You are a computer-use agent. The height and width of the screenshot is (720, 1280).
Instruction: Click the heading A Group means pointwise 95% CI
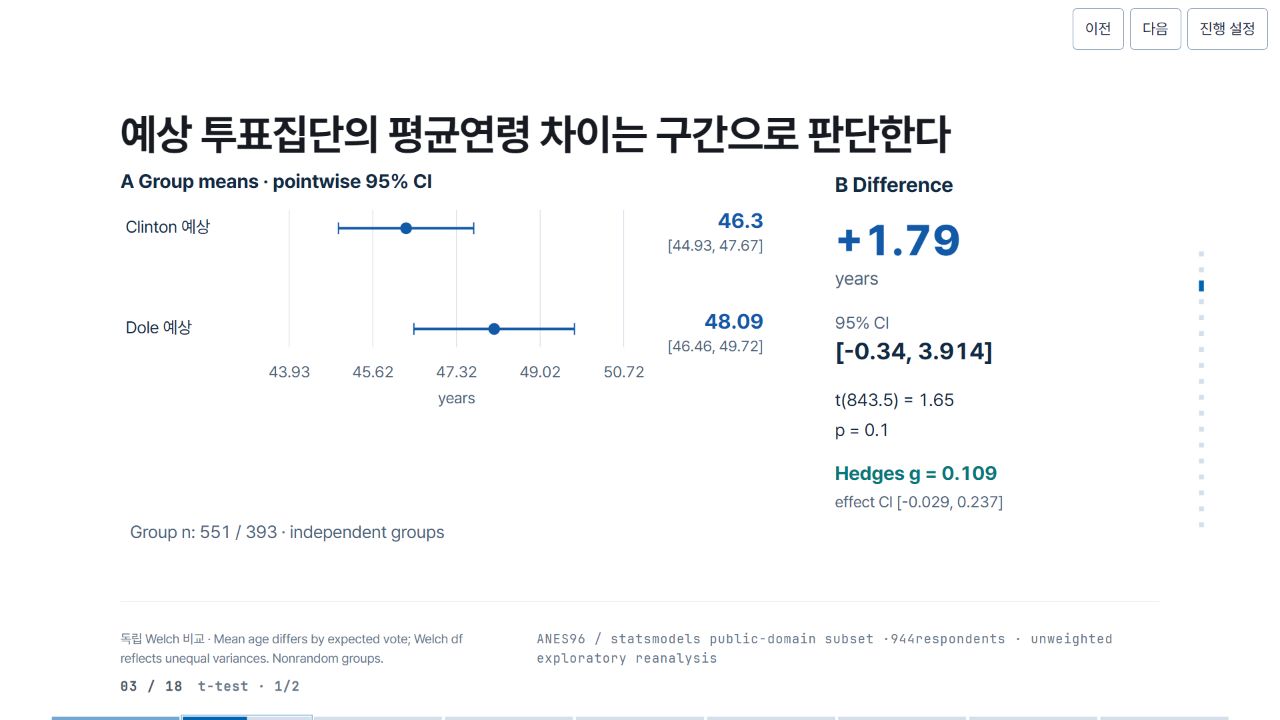[x=276, y=182]
